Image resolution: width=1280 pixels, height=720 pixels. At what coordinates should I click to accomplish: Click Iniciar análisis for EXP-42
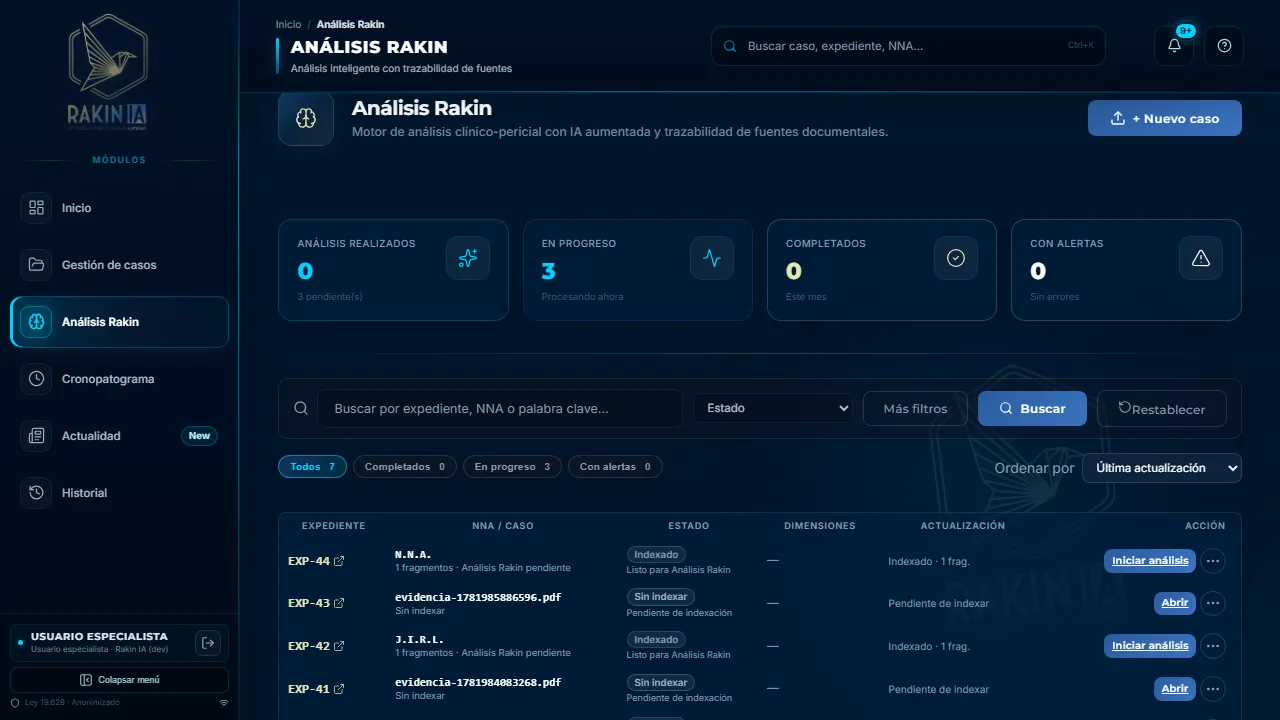tap(1150, 646)
